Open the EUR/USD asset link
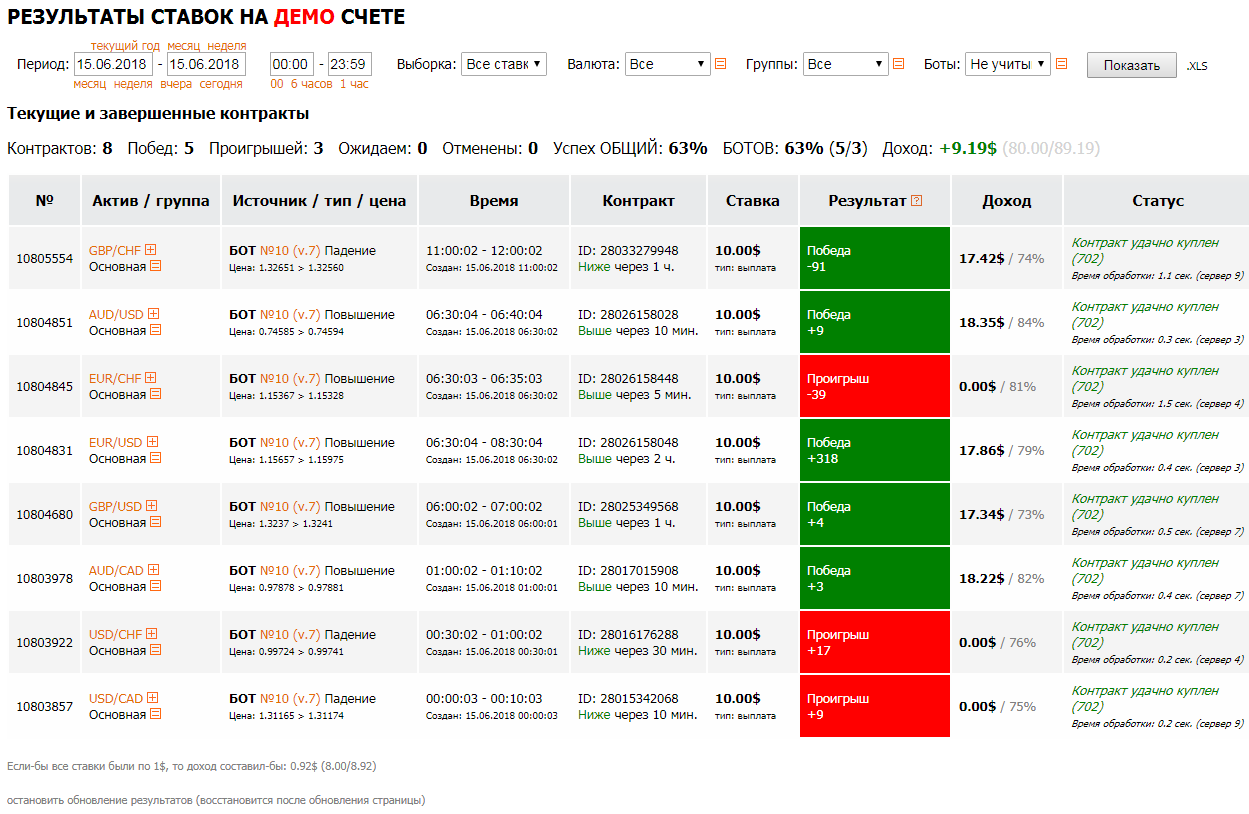Viewport: 1249px width, 814px height. (x=116, y=443)
